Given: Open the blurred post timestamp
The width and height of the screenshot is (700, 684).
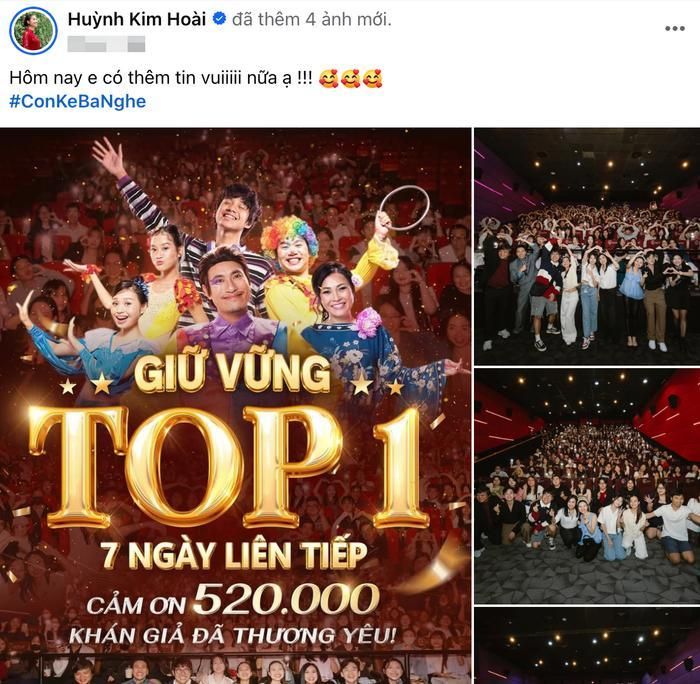Looking at the screenshot, I should (x=106, y=44).
